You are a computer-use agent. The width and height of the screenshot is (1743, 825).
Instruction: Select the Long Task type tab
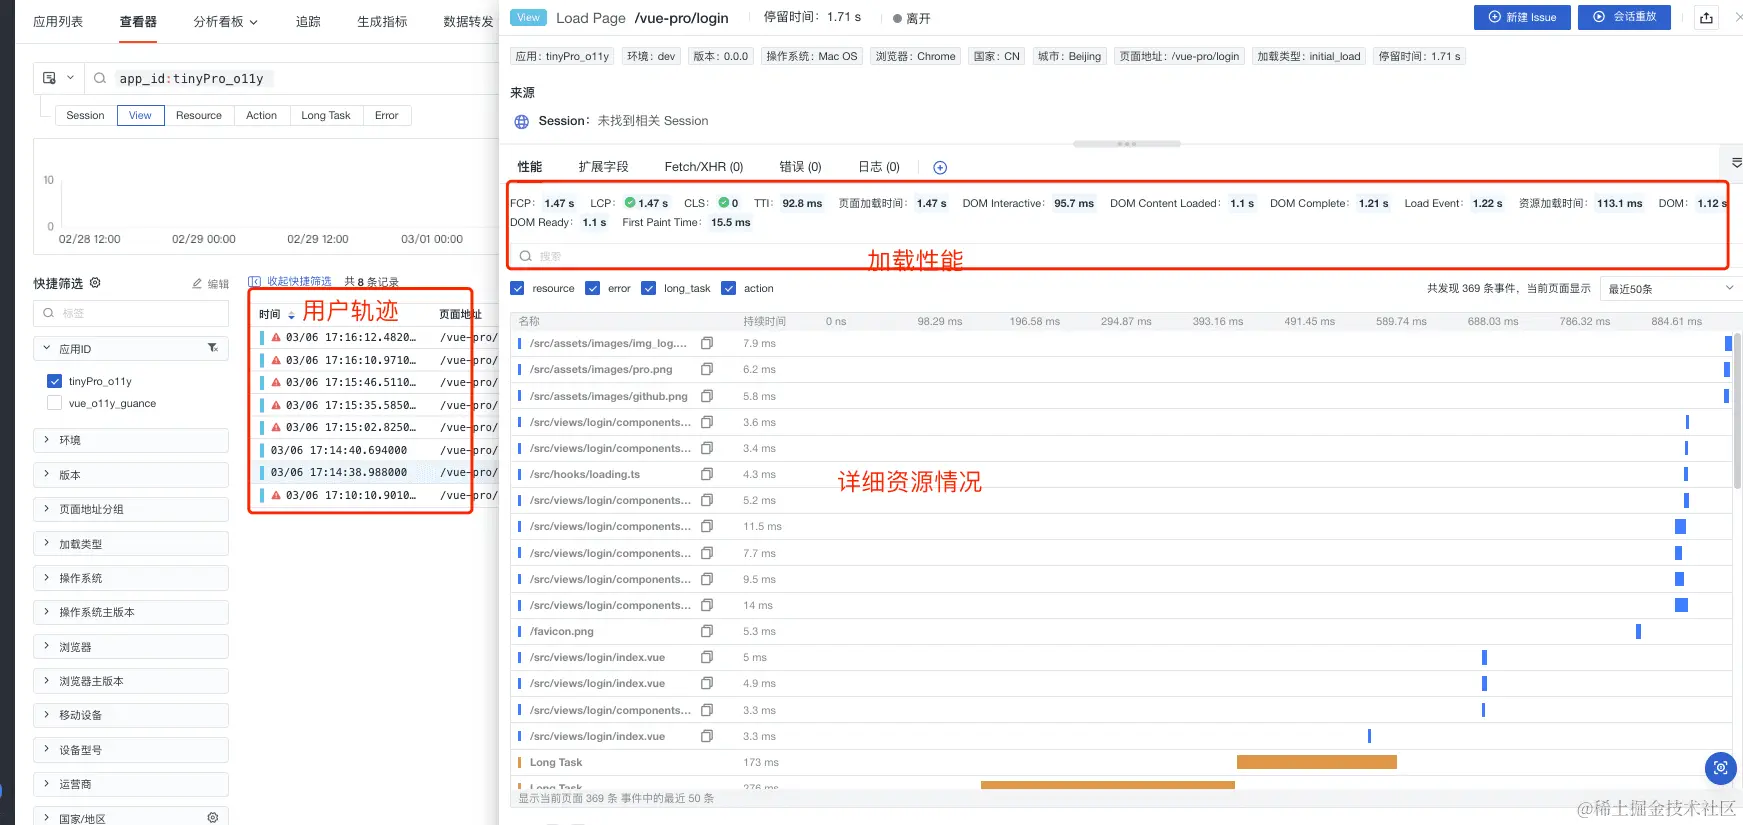coord(326,115)
